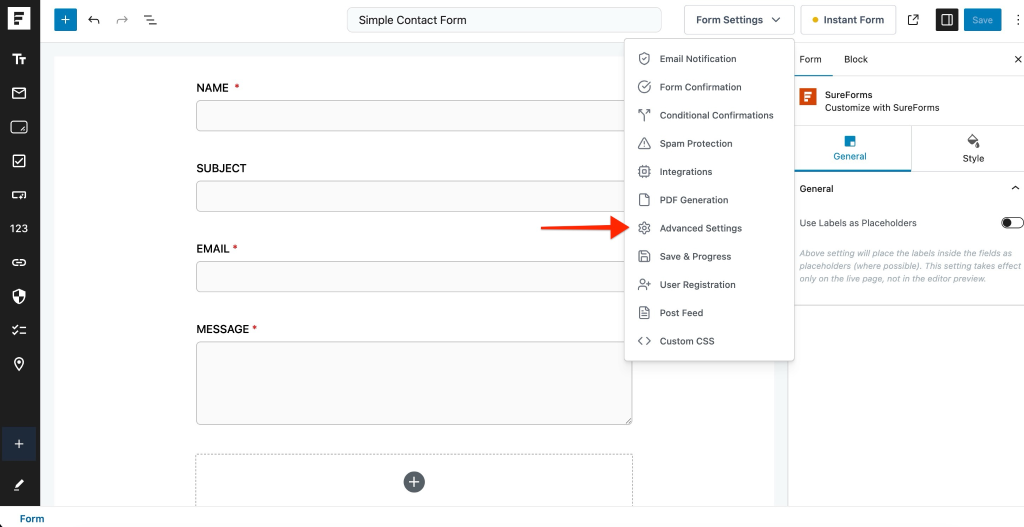The image size is (1024, 527).
Task: Click the blue add block plus button
Action: point(65,20)
